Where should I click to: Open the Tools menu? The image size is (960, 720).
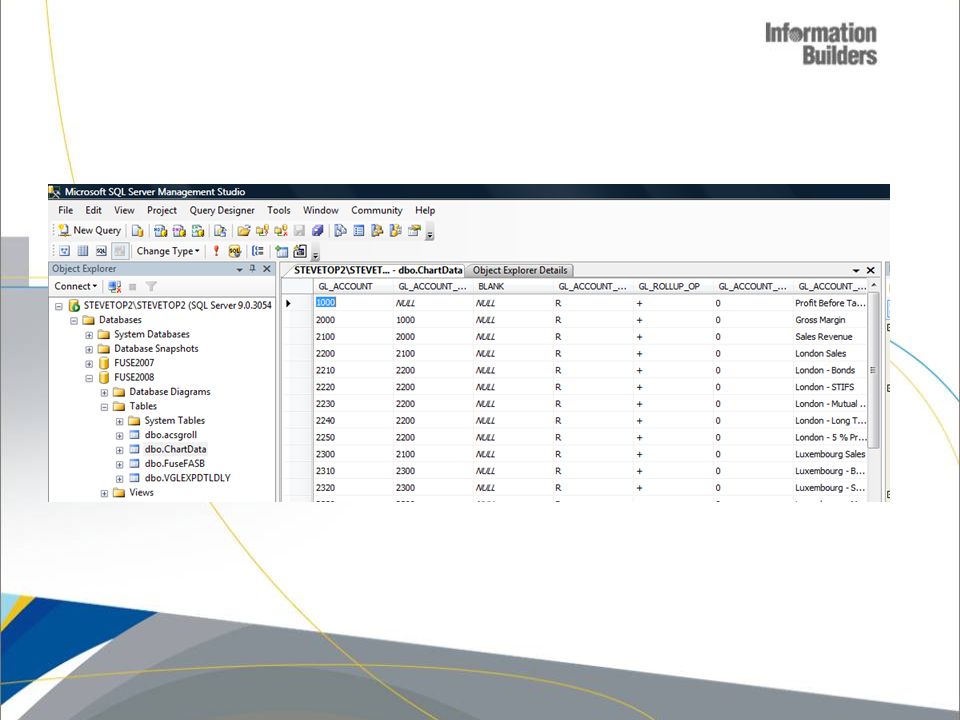(279, 210)
